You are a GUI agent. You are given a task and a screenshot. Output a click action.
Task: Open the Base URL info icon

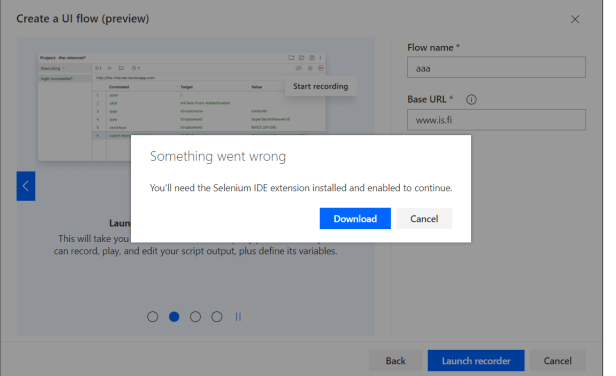pyautogui.click(x=471, y=99)
